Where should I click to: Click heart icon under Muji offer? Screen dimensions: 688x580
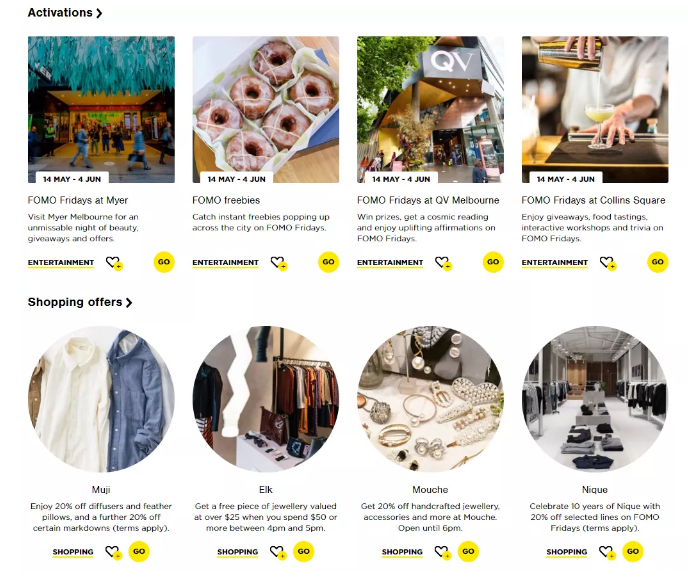(113, 552)
